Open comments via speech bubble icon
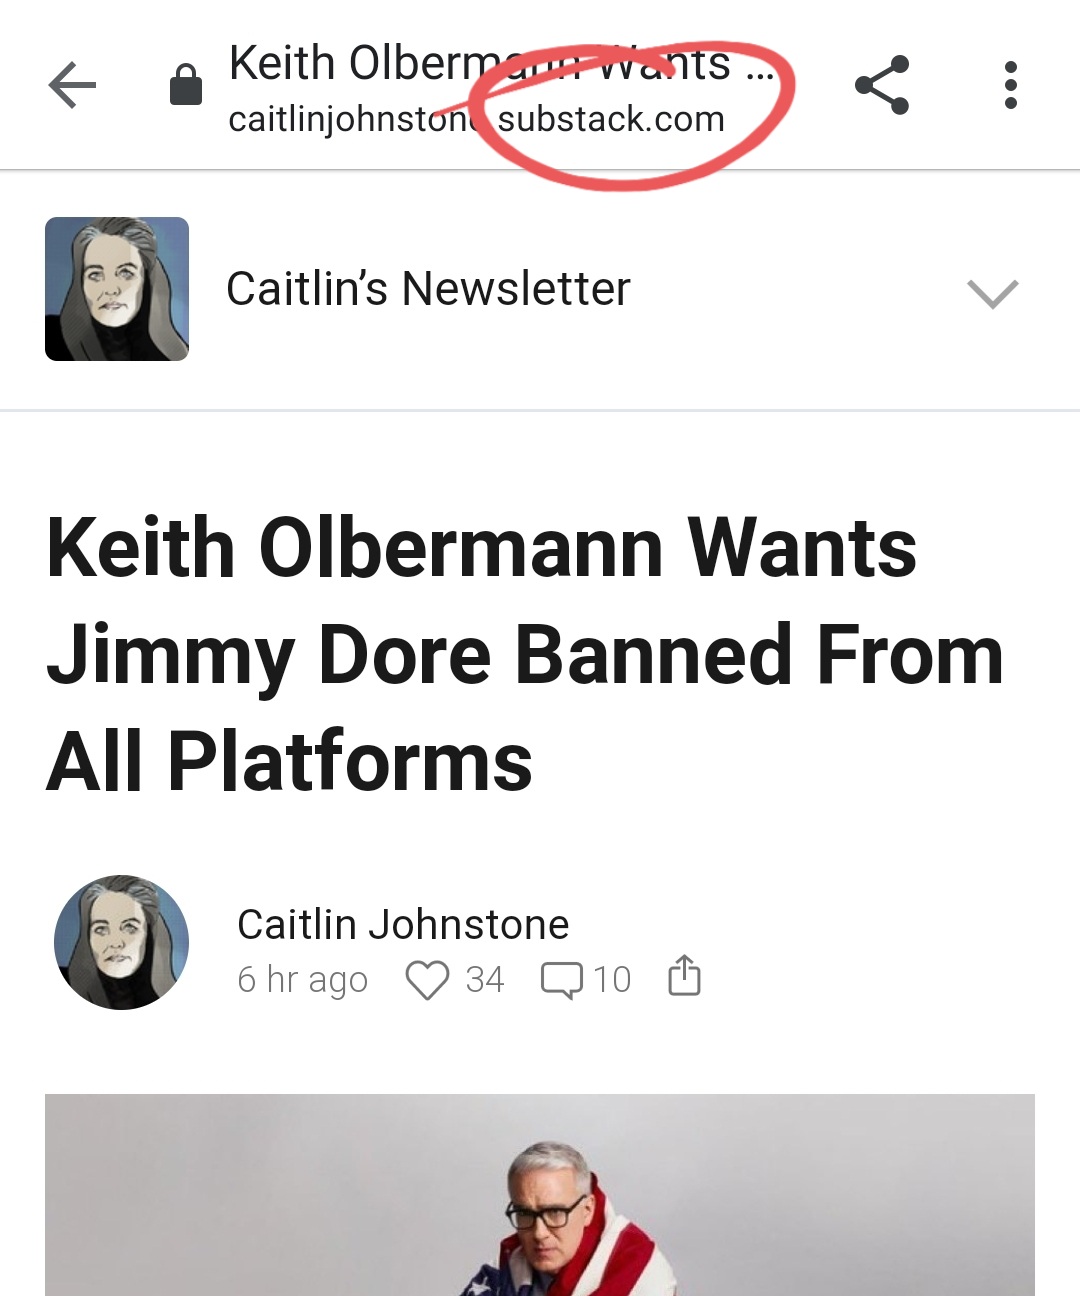The width and height of the screenshot is (1080, 1296). [x=561, y=980]
